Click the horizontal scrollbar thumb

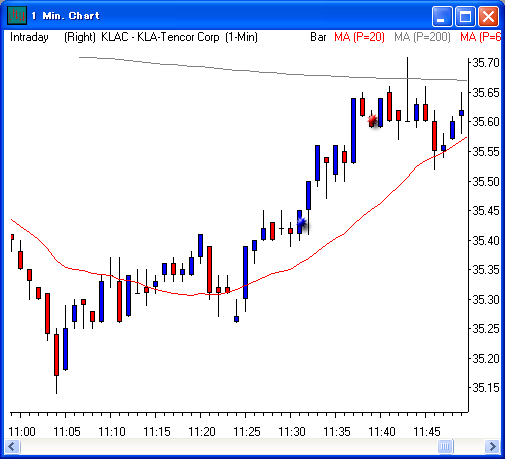[445, 446]
